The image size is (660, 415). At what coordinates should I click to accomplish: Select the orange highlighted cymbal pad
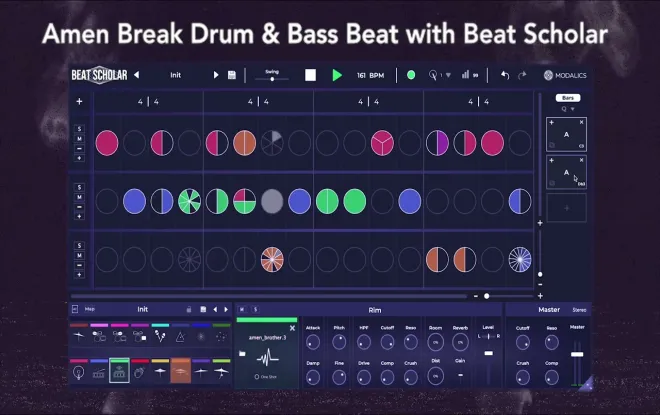pos(181,371)
